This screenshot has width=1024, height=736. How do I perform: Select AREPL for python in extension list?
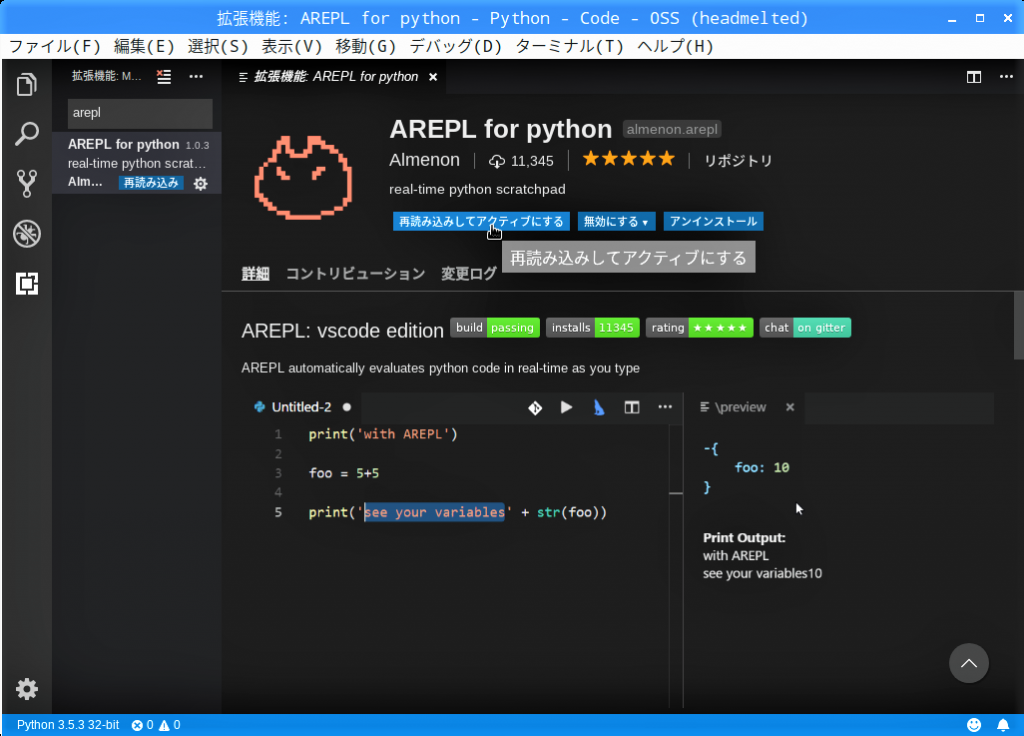[x=136, y=163]
